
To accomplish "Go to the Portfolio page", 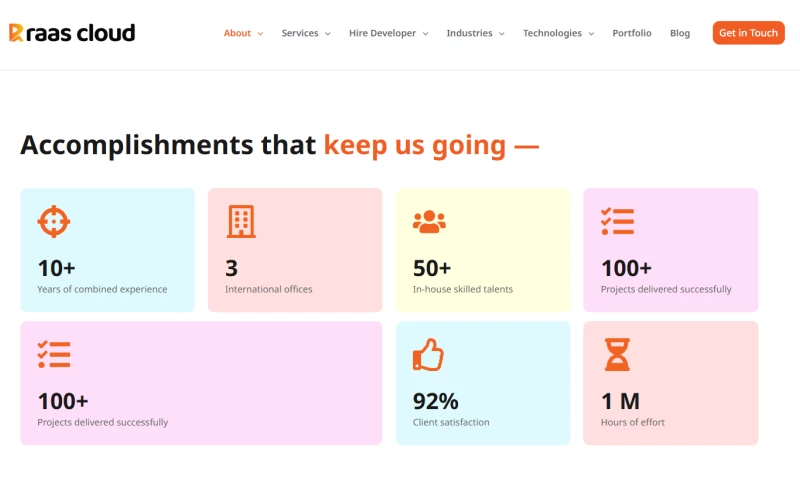I will [x=631, y=33].
